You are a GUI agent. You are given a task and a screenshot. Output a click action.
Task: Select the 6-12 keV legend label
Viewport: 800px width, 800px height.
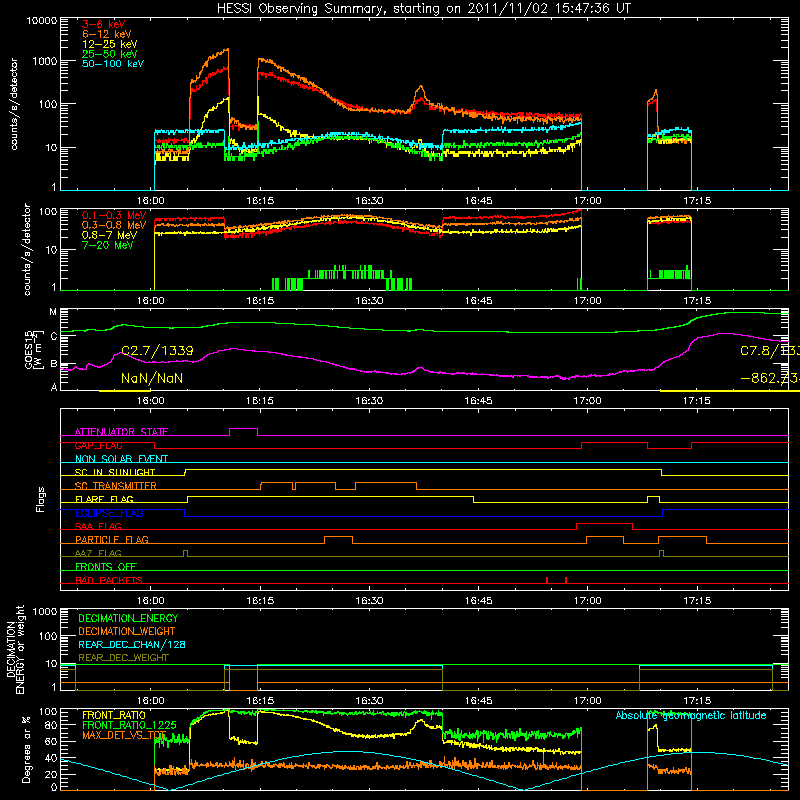tap(107, 34)
